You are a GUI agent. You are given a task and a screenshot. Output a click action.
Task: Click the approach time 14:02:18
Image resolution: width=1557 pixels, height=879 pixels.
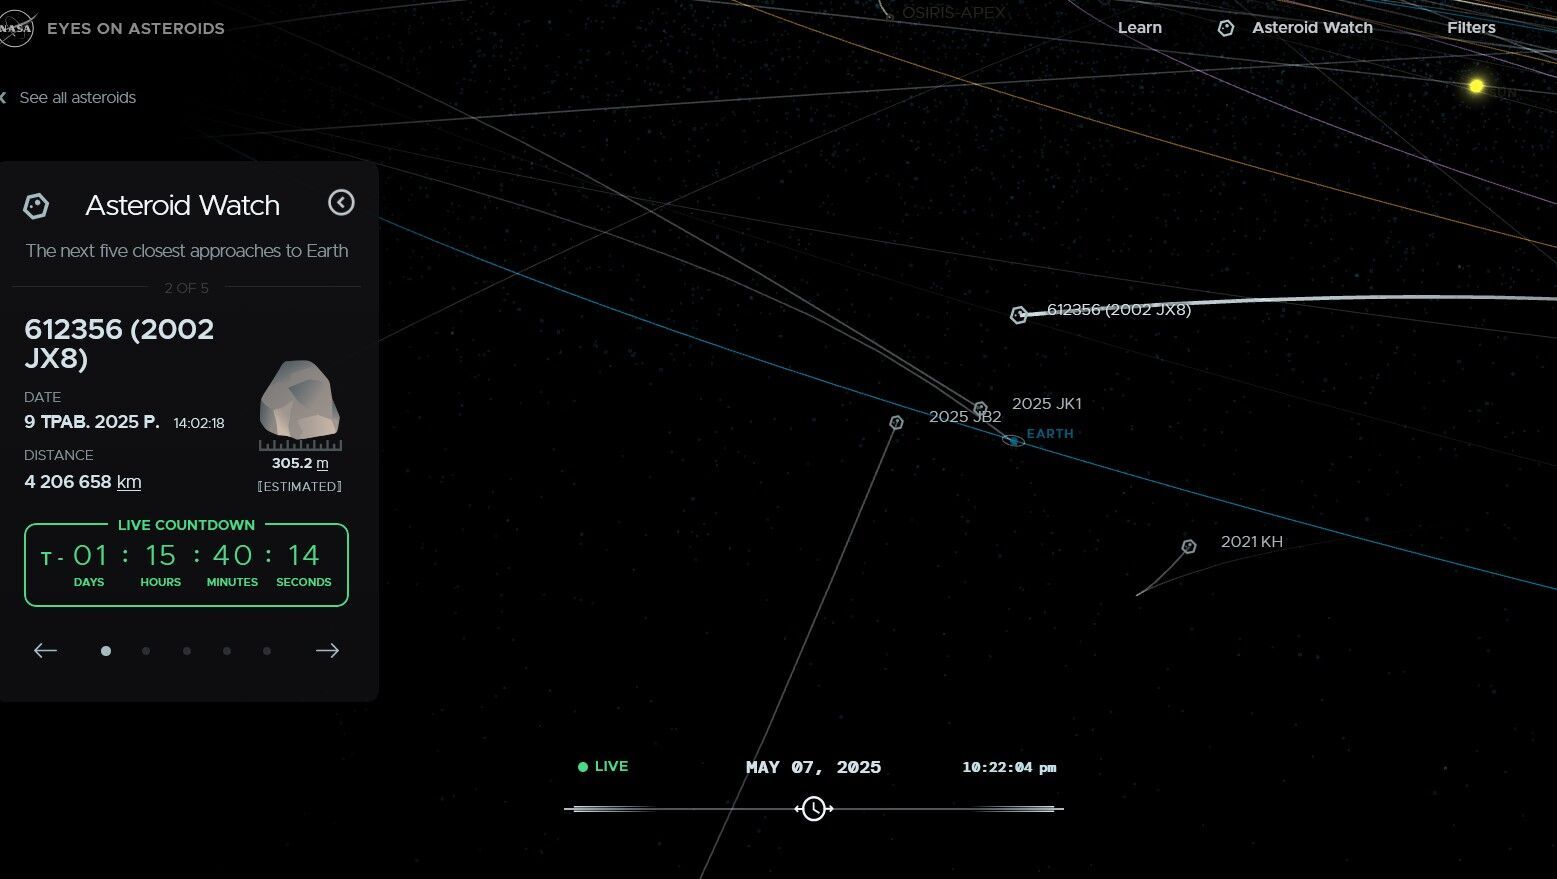(199, 423)
